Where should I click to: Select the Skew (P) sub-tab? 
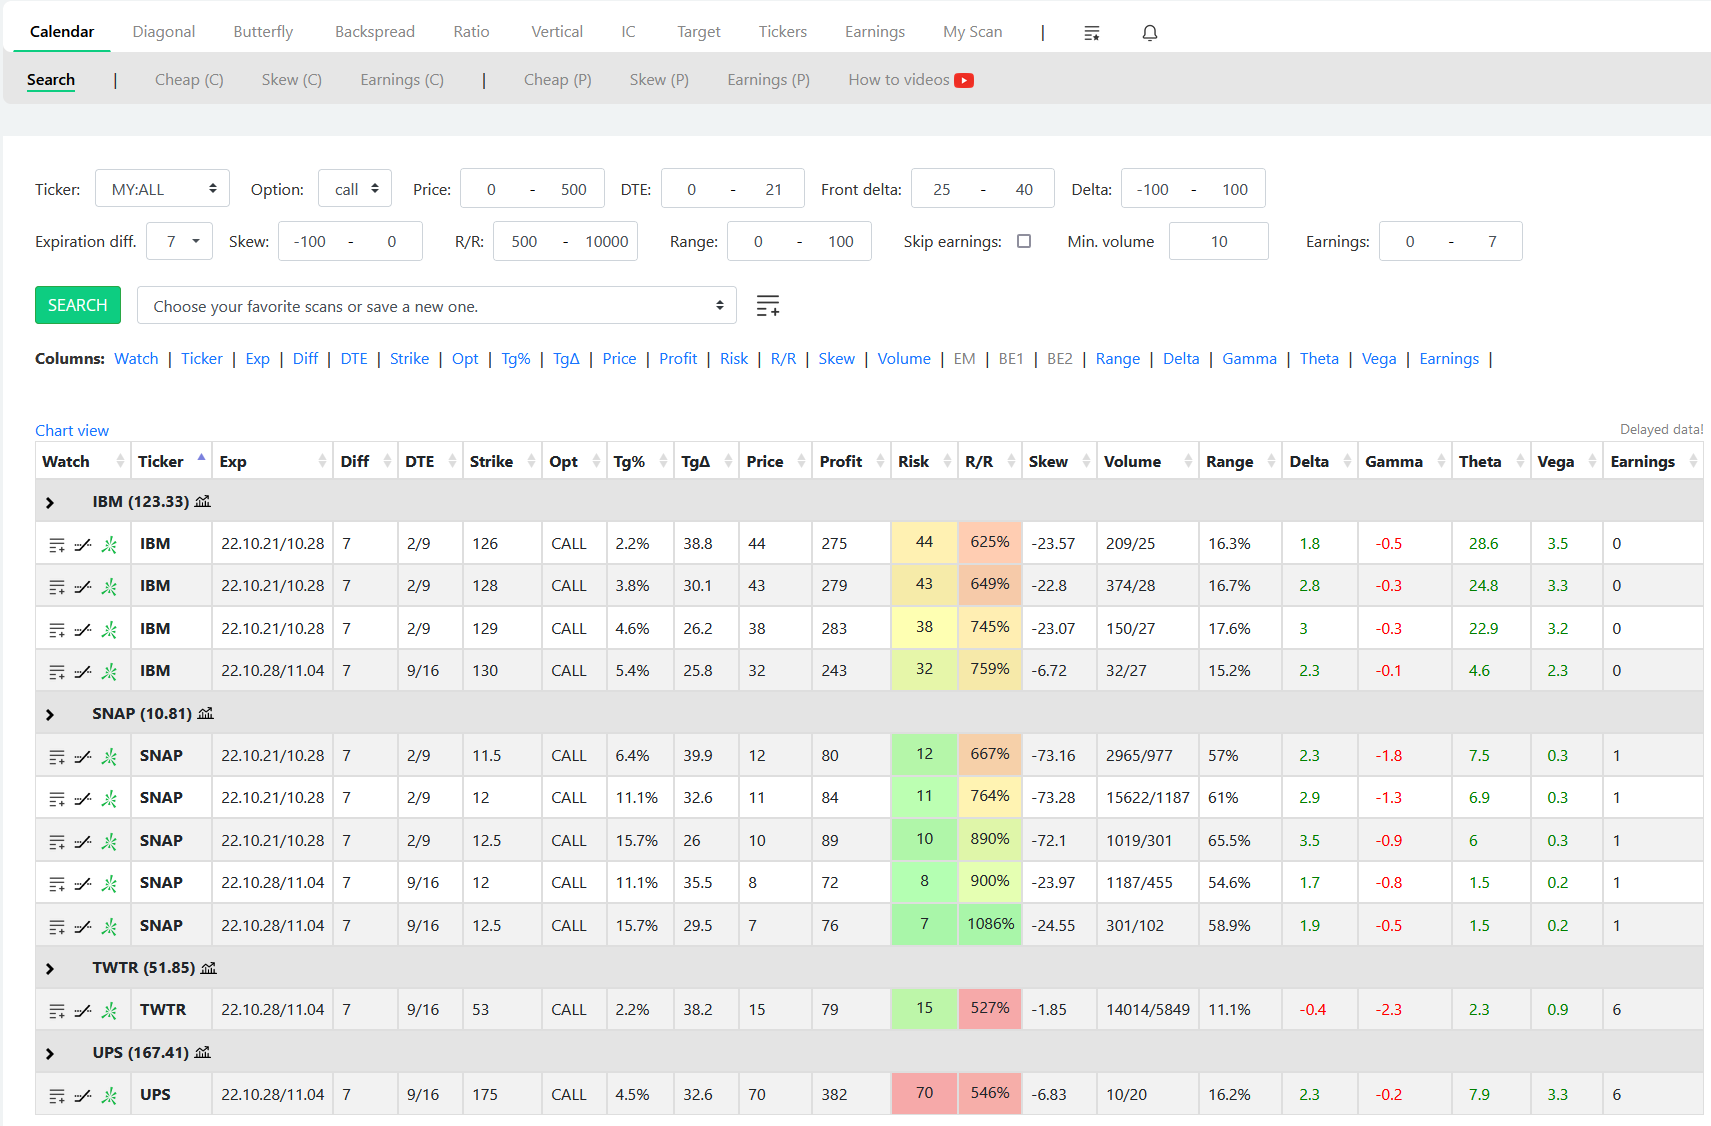click(659, 80)
